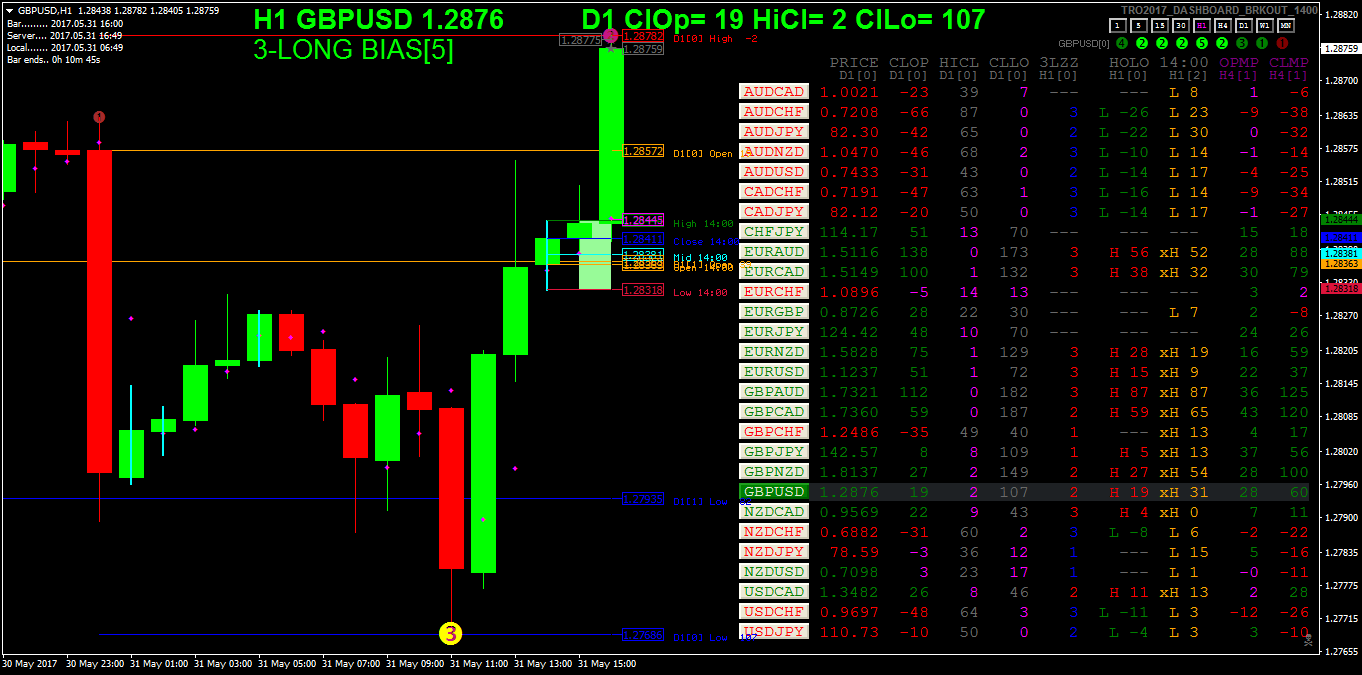Switch to the 1-minute timeframe button
The width and height of the screenshot is (1362, 675).
[1118, 25]
